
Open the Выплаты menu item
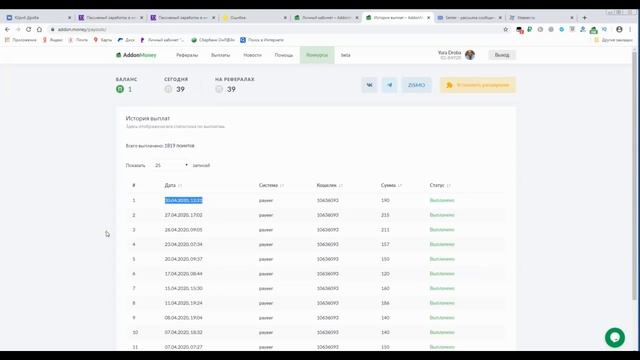point(220,55)
